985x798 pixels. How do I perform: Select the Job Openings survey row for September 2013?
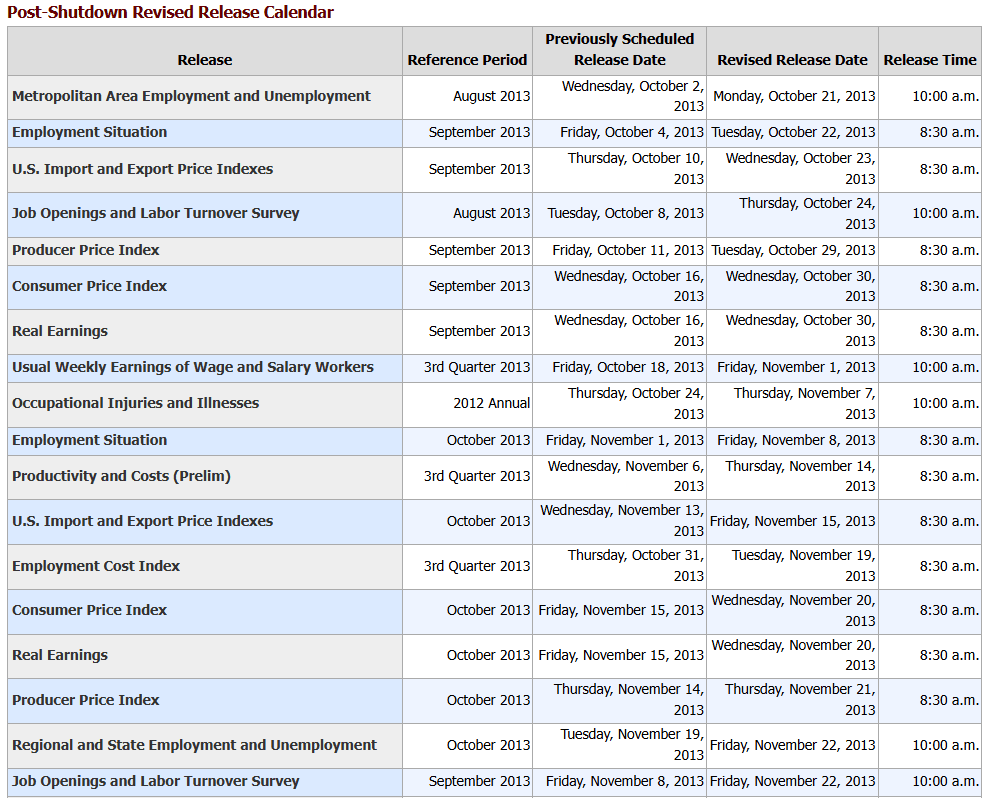155,781
